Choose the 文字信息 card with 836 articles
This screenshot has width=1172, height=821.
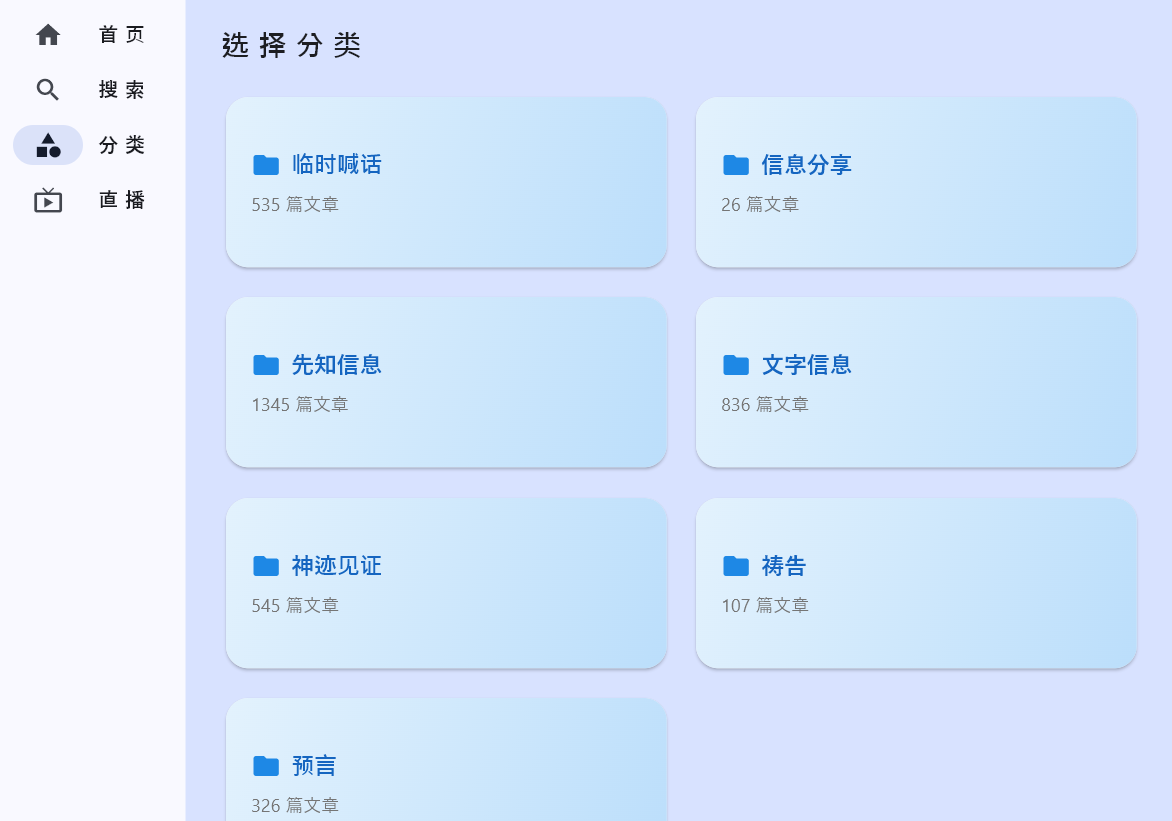pyautogui.click(x=916, y=382)
